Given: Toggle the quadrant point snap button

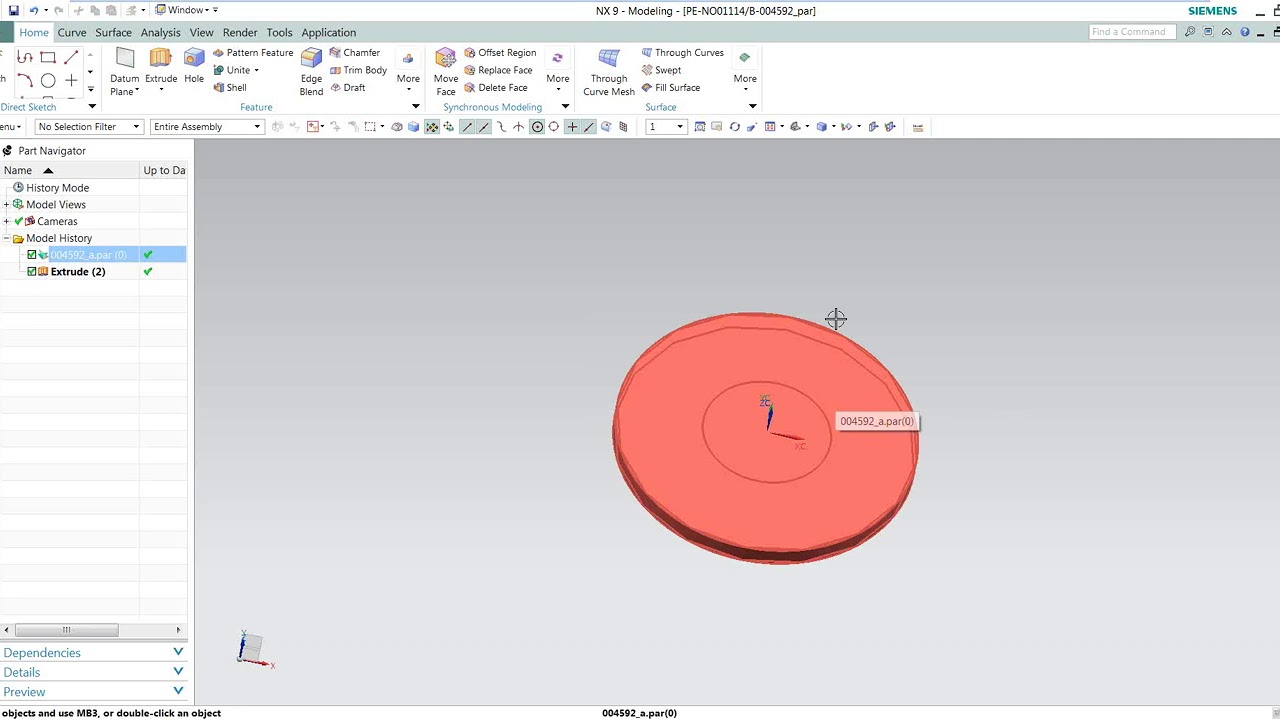Looking at the screenshot, I should pyautogui.click(x=554, y=127).
